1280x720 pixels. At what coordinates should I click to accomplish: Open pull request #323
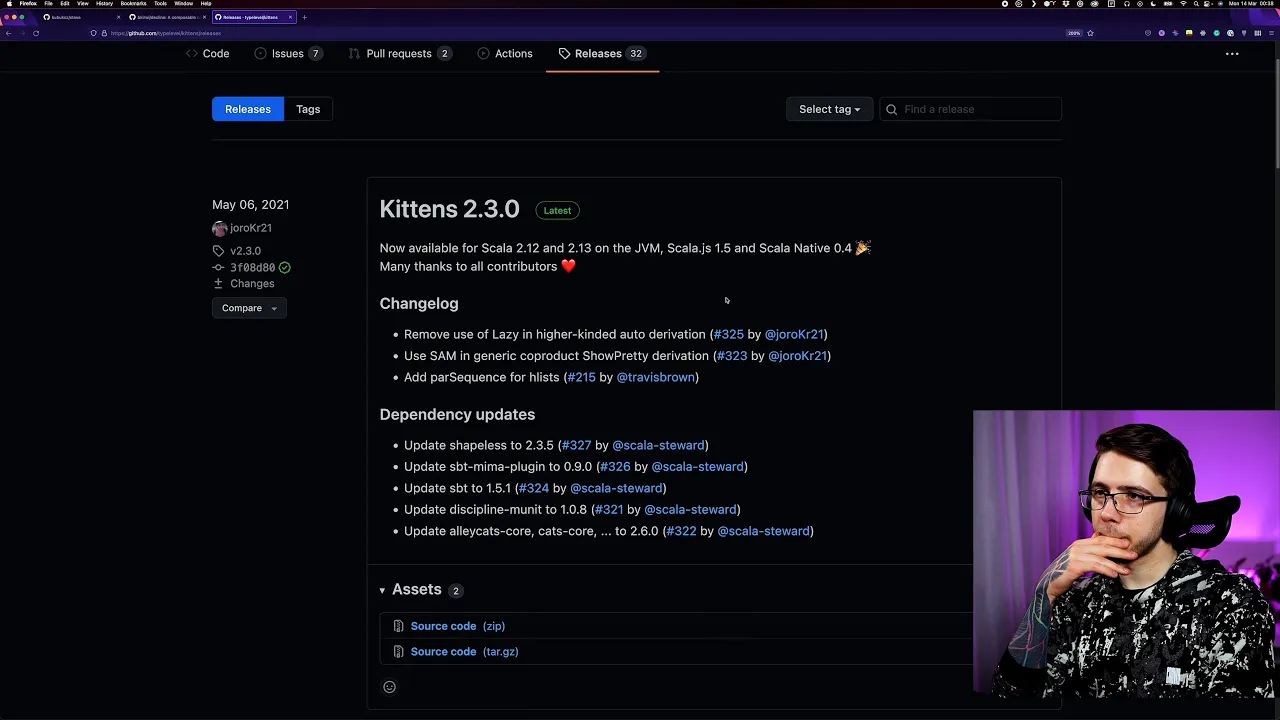pos(732,356)
